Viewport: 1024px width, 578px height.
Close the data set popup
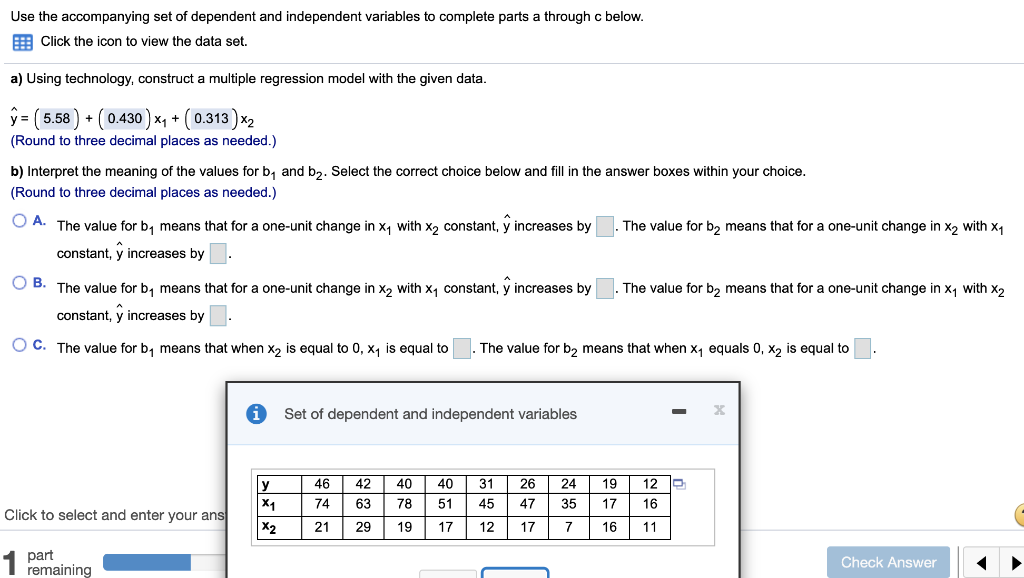[719, 409]
